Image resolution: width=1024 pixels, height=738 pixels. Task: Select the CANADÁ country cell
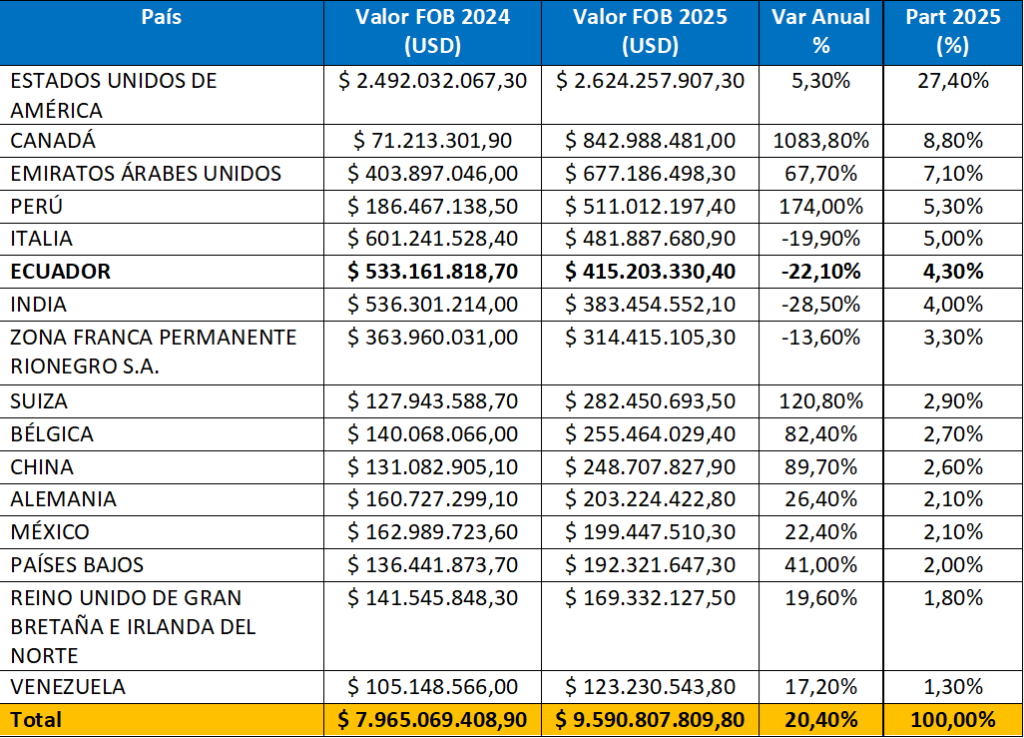point(53,141)
